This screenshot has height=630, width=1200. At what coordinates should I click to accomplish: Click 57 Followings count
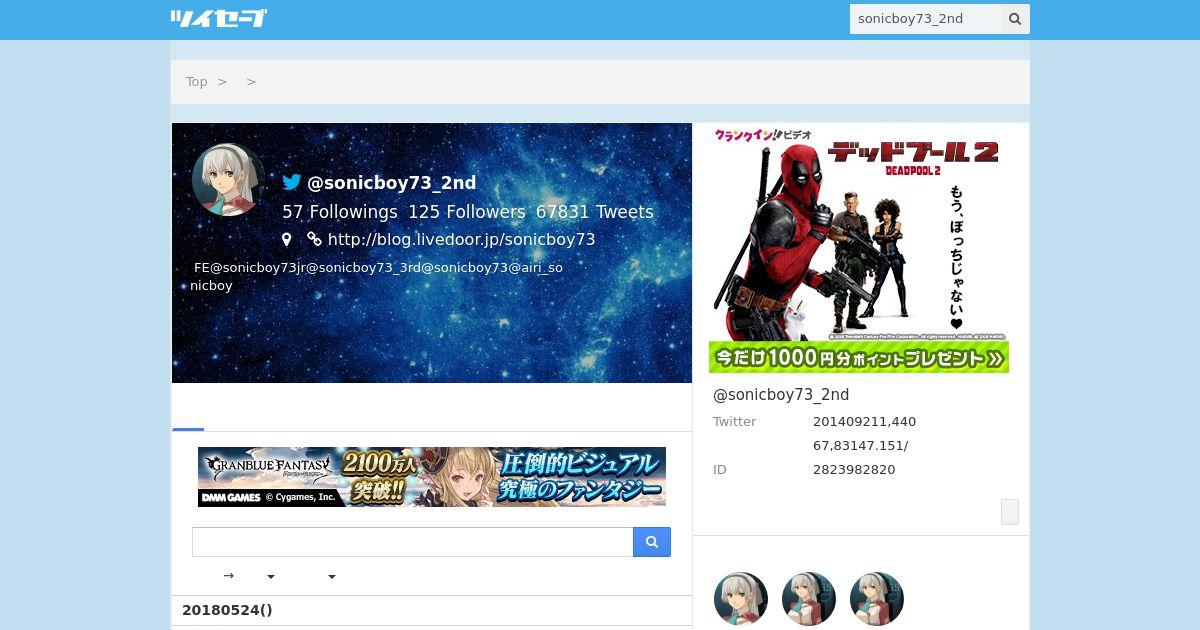click(x=340, y=212)
